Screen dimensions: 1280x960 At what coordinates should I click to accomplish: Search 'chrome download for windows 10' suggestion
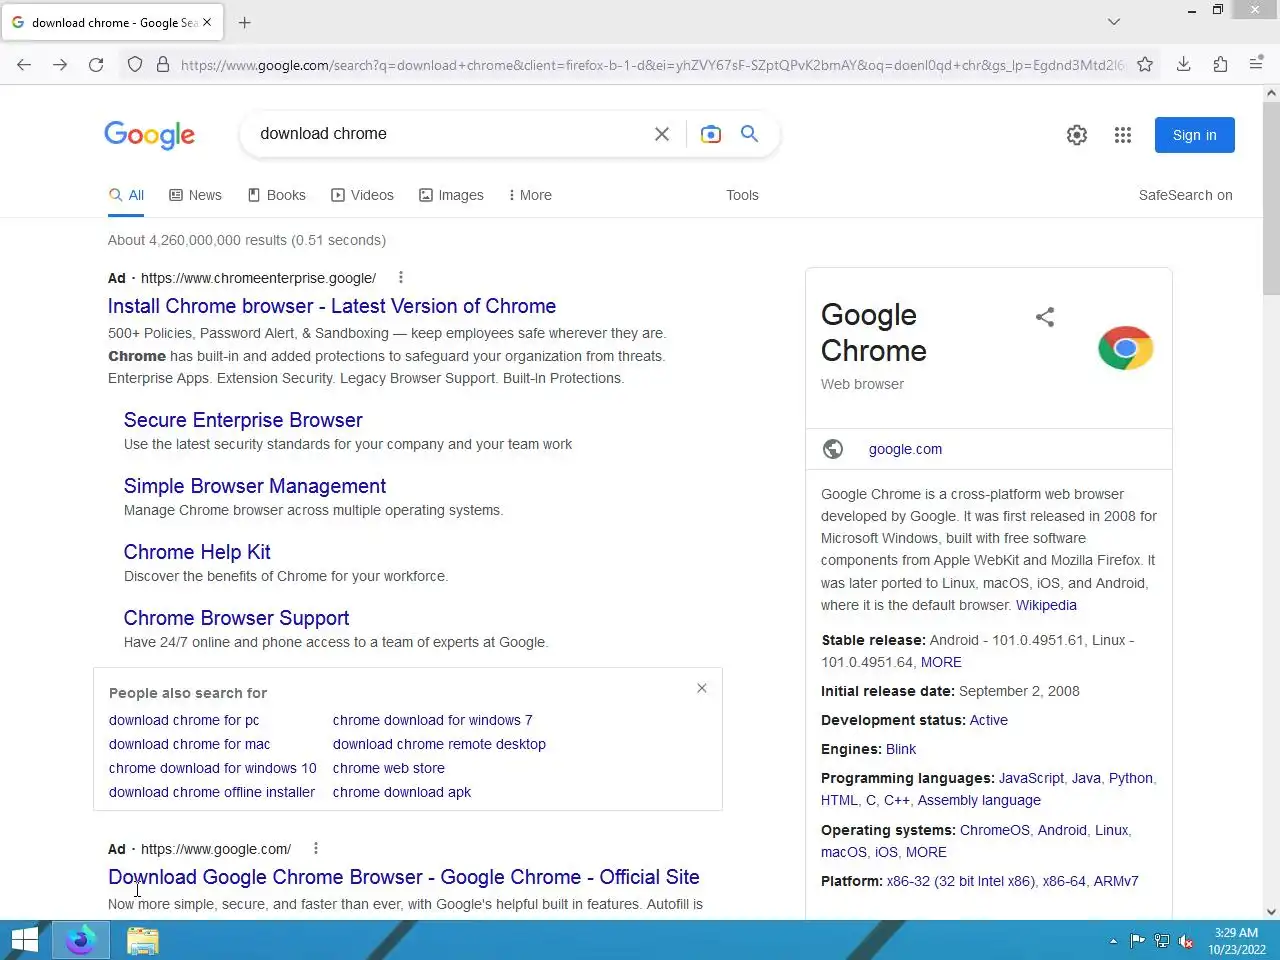[212, 768]
